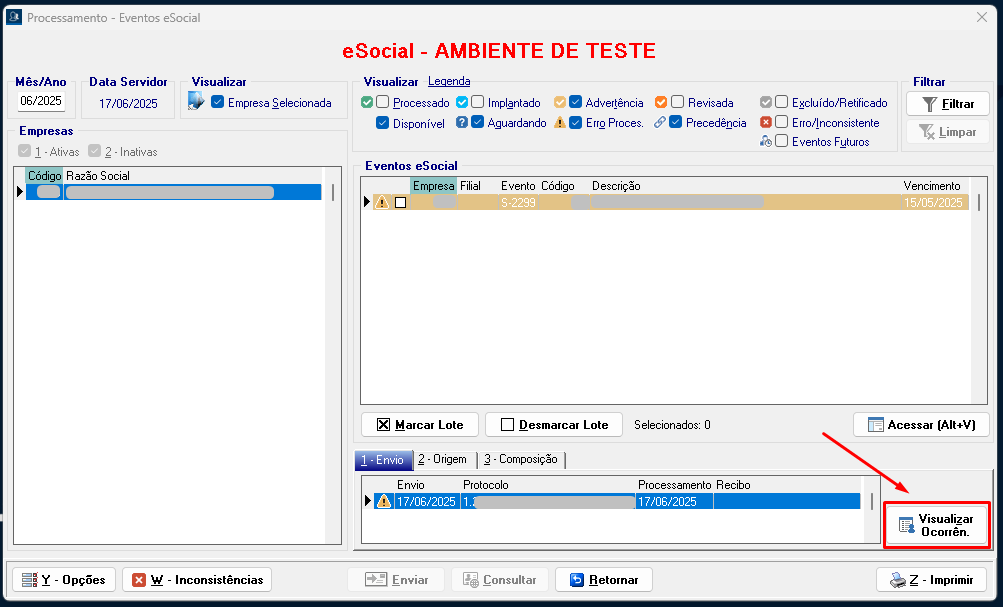This screenshot has height=607, width=1003.
Task: Select the checkbox in S-2299 event row
Action: pyautogui.click(x=401, y=202)
